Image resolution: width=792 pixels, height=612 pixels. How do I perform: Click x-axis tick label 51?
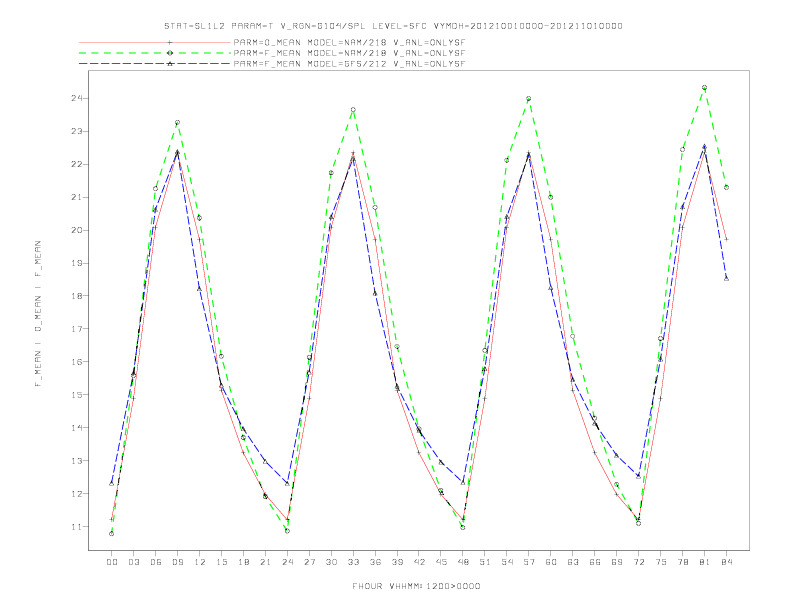(x=485, y=562)
